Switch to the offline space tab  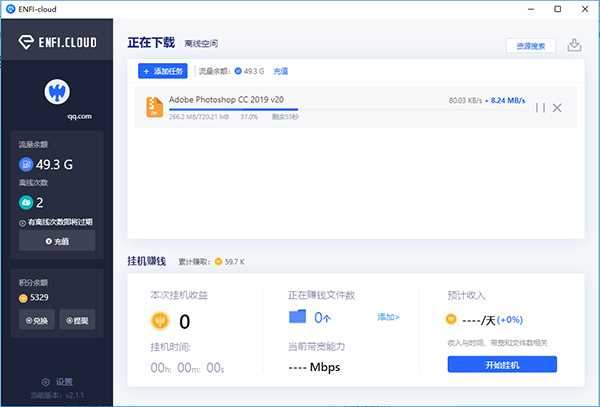(x=201, y=44)
